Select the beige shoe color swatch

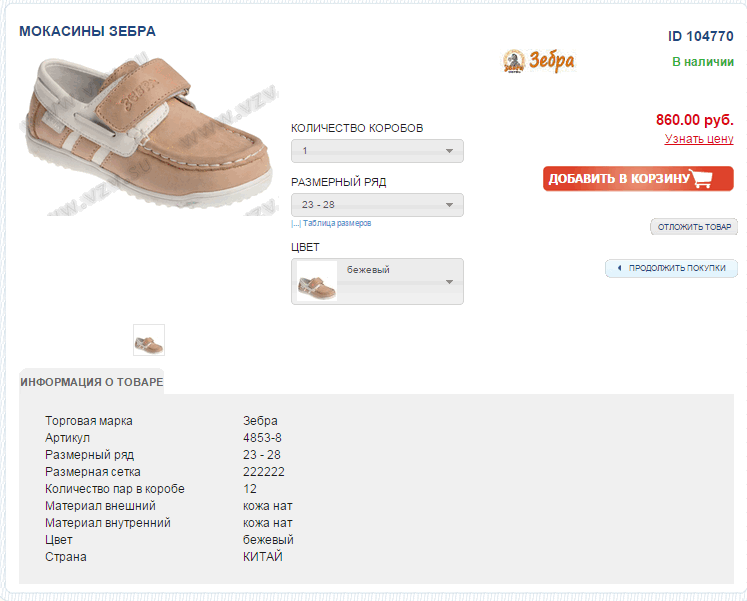pyautogui.click(x=317, y=281)
